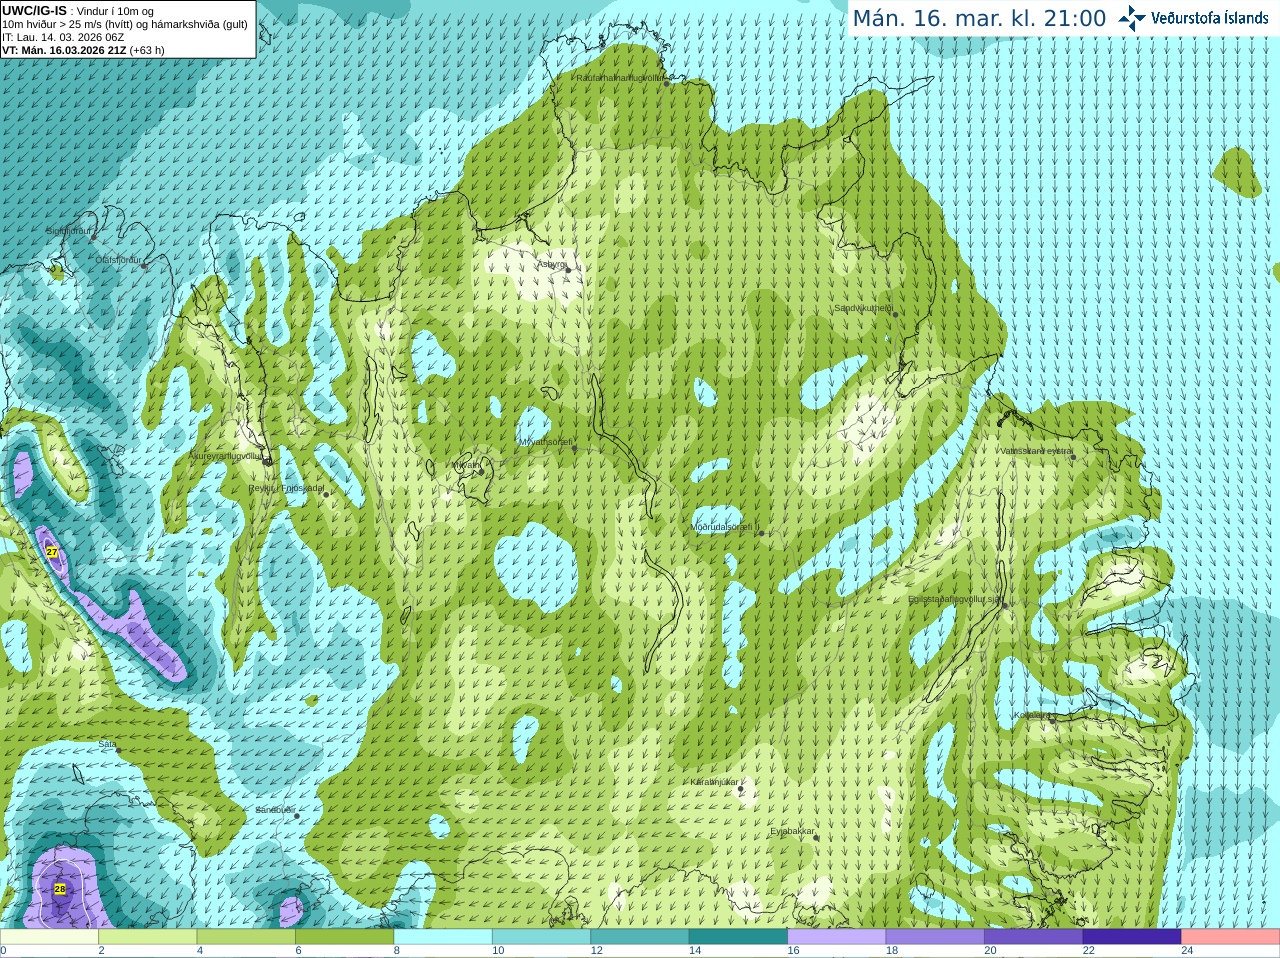Click the legend value '8'
Image resolution: width=1280 pixels, height=958 pixels.
pyautogui.click(x=397, y=951)
